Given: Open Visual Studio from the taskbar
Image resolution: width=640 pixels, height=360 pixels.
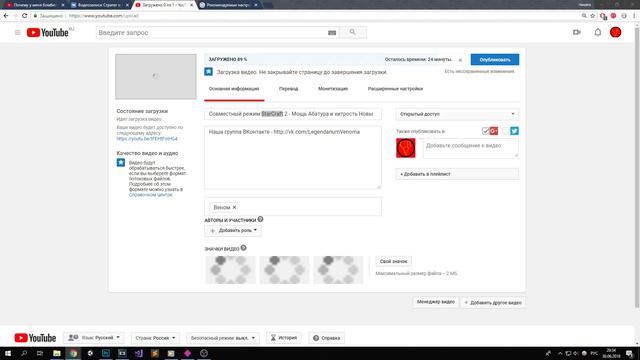Looking at the screenshot, I should coord(138,353).
